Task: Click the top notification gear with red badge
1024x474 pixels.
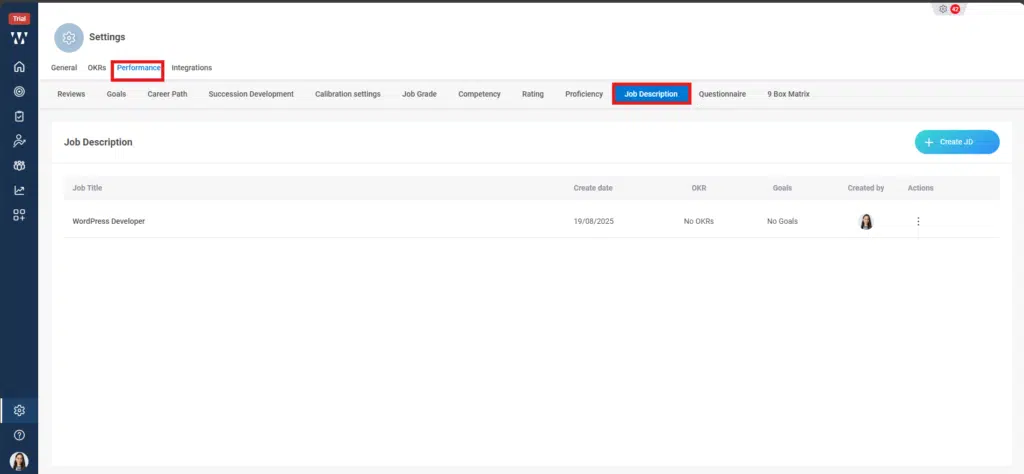Action: pos(947,9)
